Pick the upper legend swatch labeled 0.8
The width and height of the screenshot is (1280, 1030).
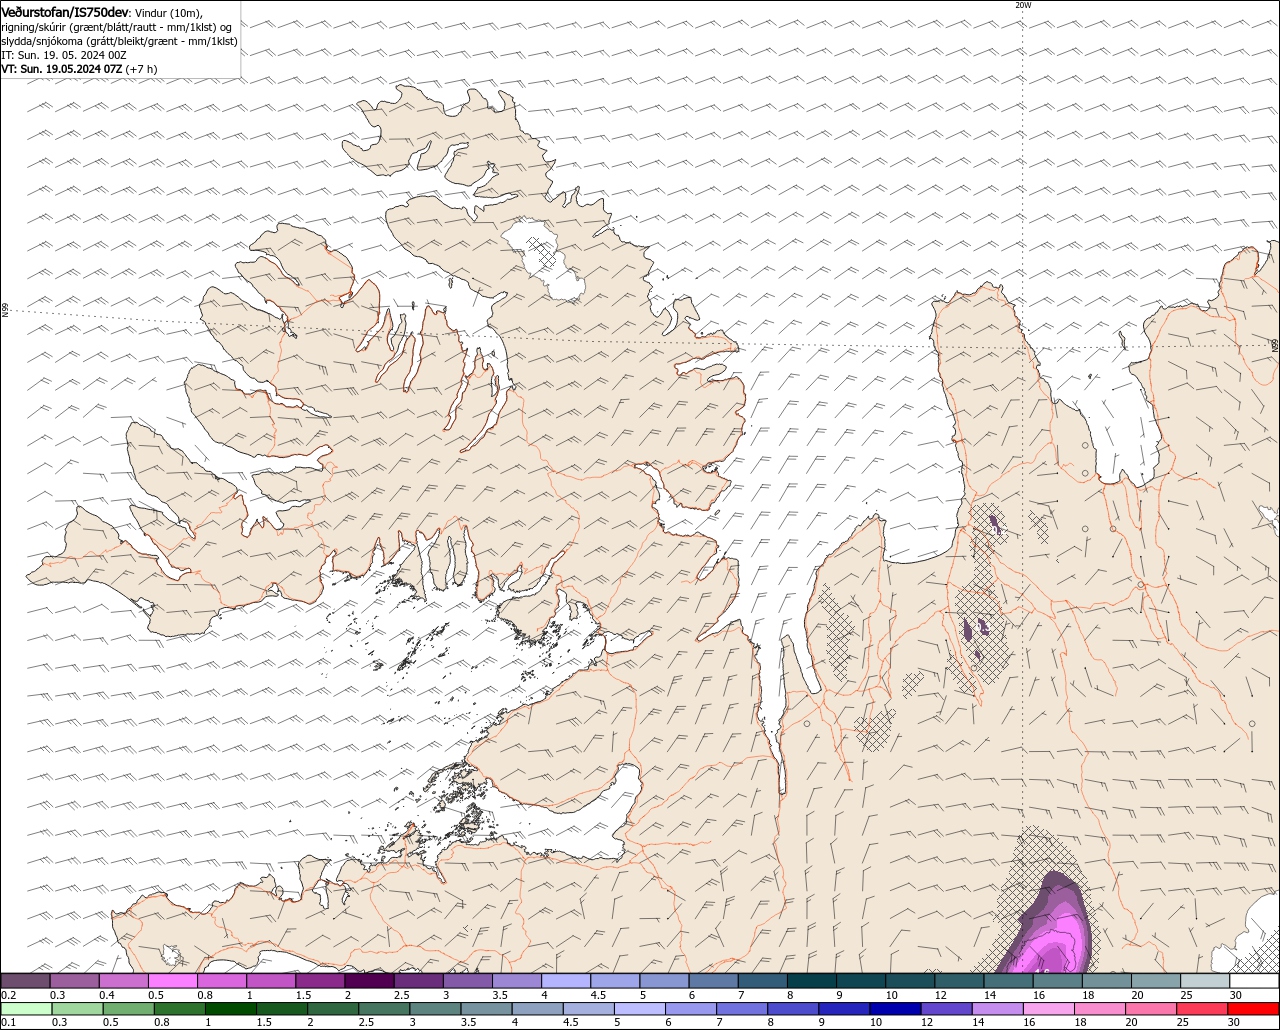coord(222,981)
